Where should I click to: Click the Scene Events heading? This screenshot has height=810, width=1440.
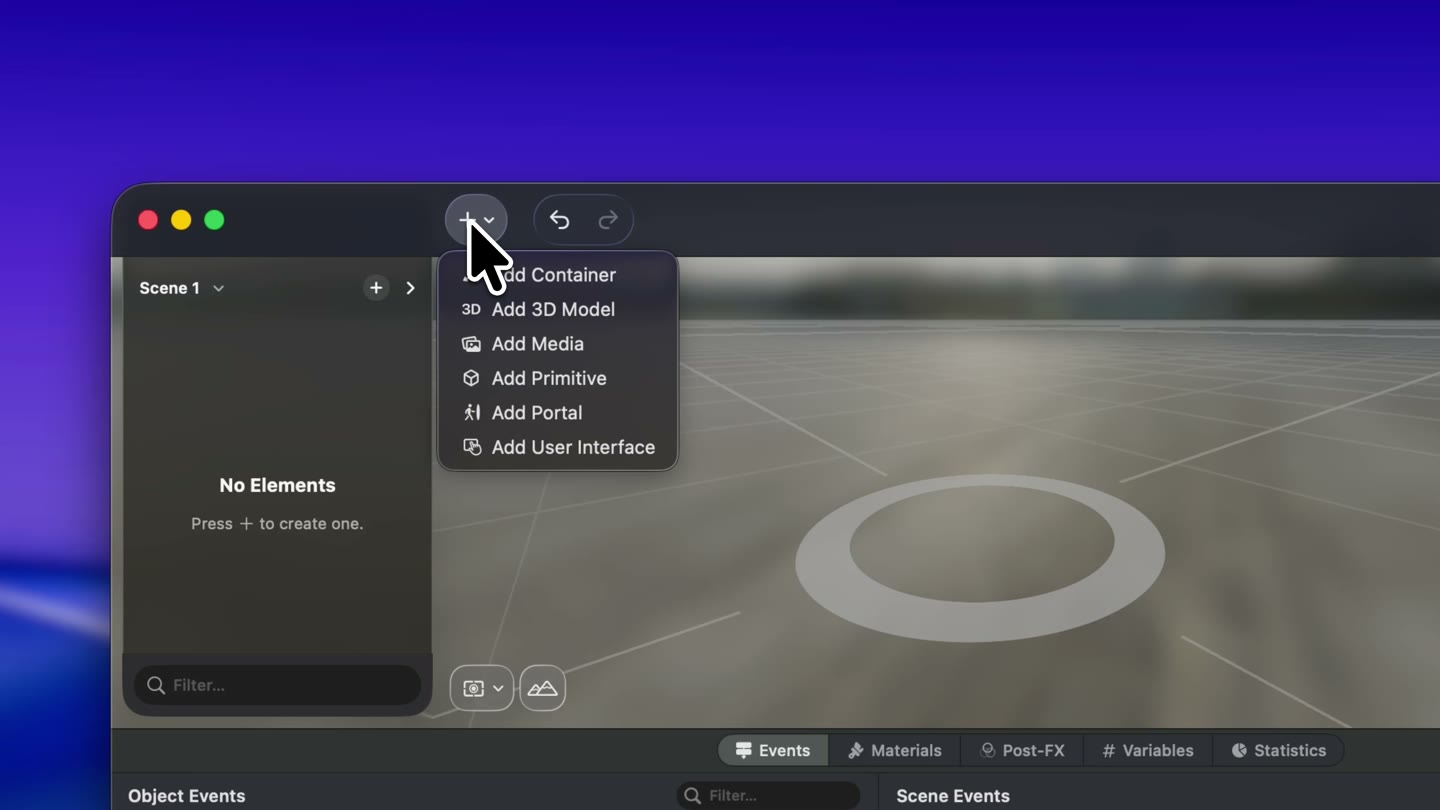pos(953,796)
